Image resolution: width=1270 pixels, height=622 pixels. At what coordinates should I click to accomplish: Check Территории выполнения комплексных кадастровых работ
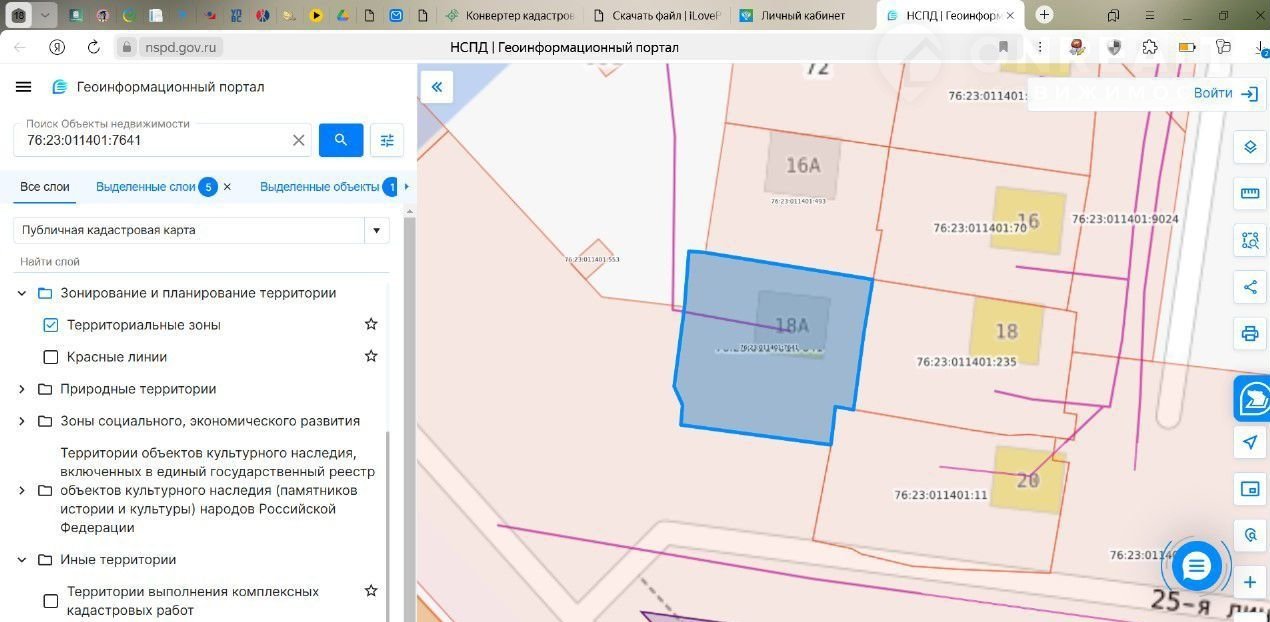pyautogui.click(x=51, y=601)
